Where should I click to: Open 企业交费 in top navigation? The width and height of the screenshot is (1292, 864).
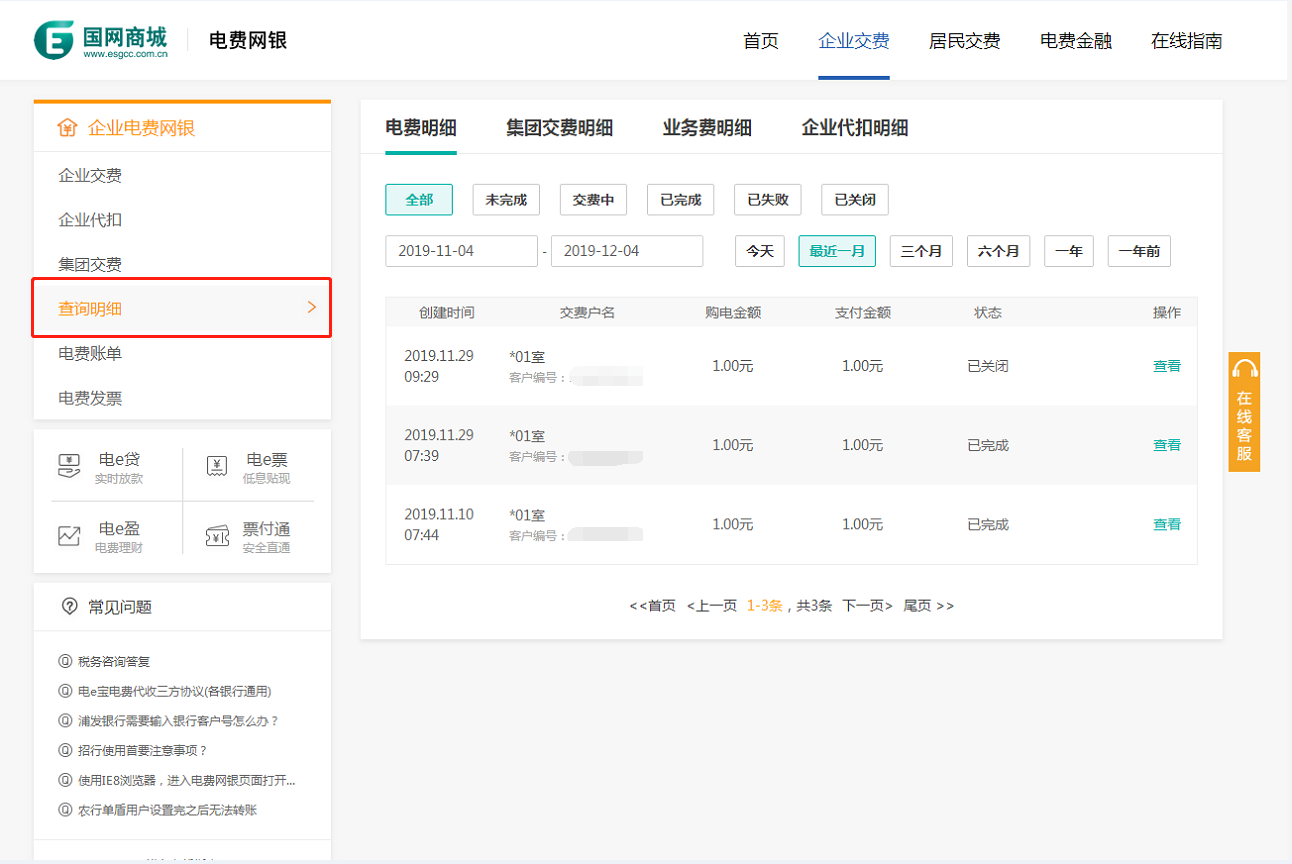[854, 41]
